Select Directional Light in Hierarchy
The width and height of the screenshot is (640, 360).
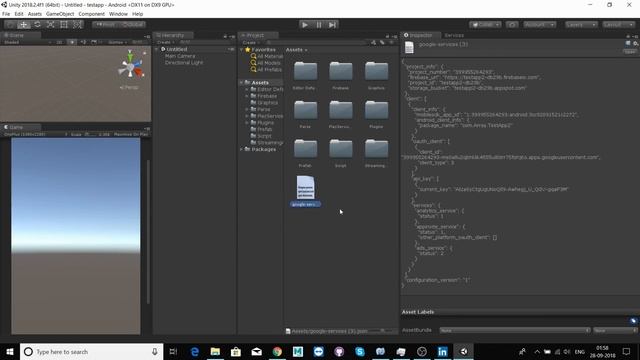(184, 62)
